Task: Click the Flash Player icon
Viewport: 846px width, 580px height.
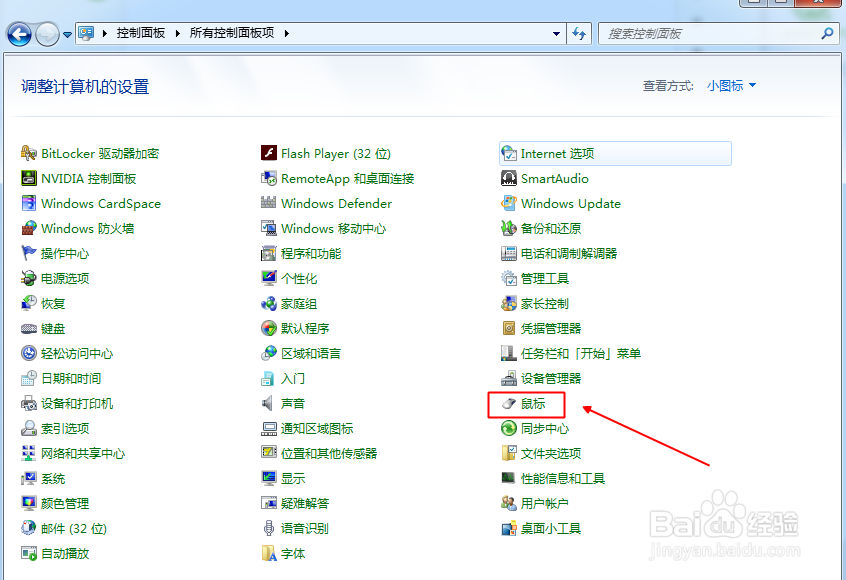Action: point(269,153)
